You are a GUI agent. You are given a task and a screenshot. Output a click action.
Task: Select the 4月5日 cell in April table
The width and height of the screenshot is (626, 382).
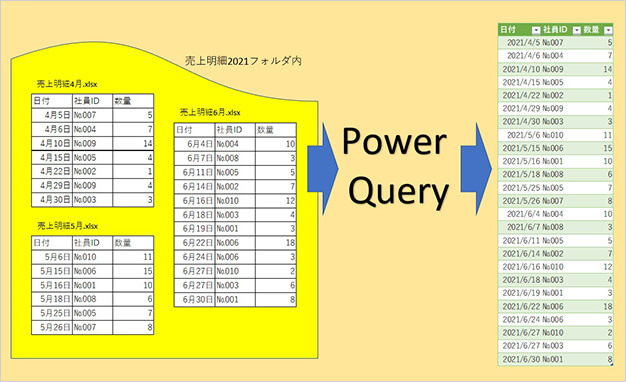click(x=52, y=115)
